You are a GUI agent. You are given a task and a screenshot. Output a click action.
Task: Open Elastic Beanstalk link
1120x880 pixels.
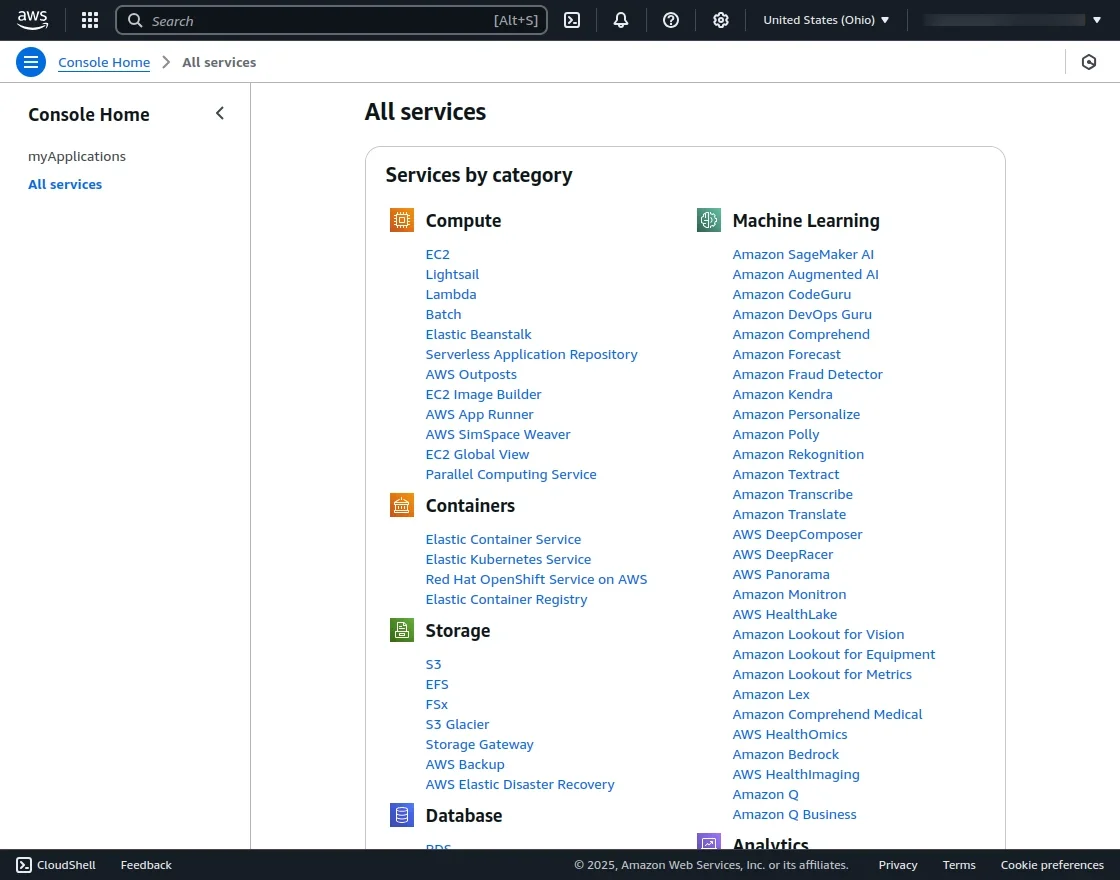tap(479, 334)
